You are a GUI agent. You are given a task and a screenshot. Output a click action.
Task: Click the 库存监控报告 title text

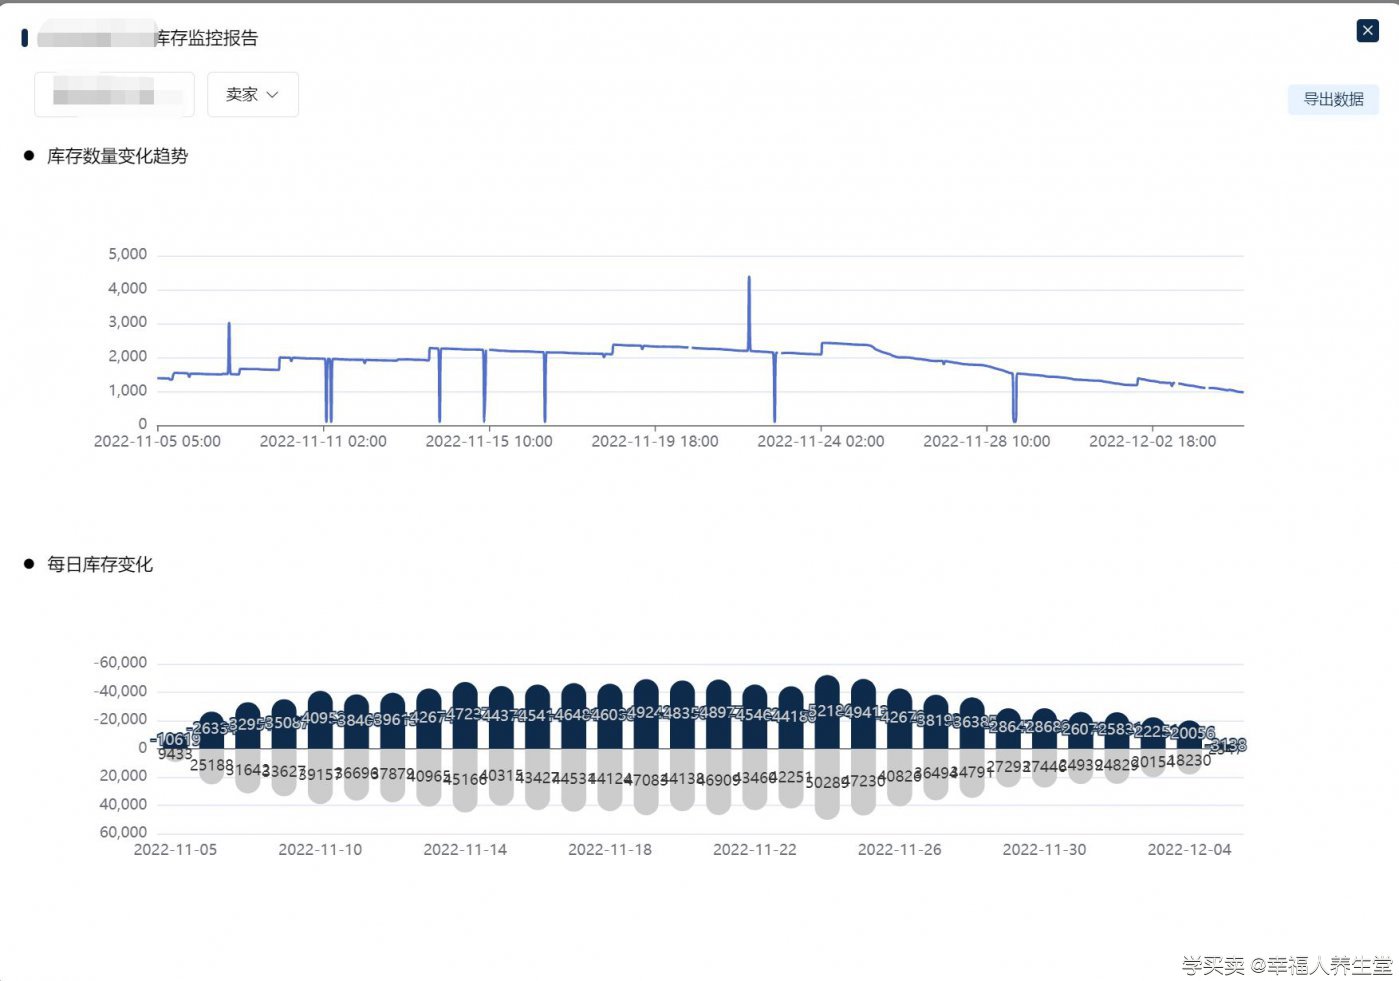click(207, 38)
